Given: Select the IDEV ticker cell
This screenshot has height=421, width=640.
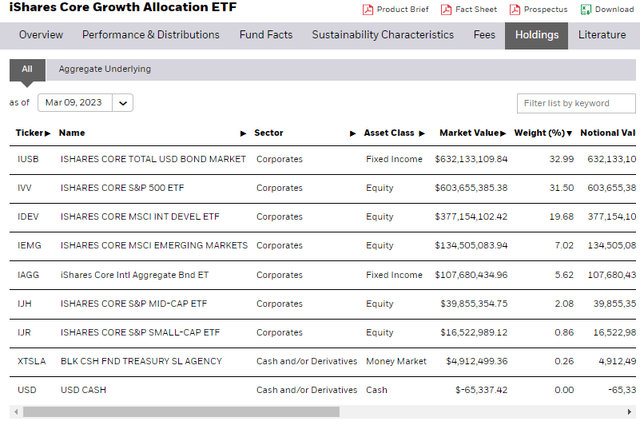Looking at the screenshot, I should point(28,217).
